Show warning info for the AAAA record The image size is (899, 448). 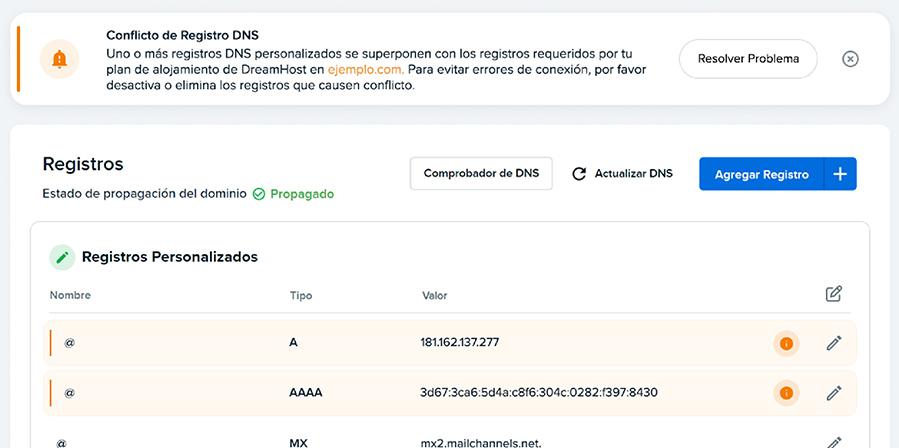point(786,393)
